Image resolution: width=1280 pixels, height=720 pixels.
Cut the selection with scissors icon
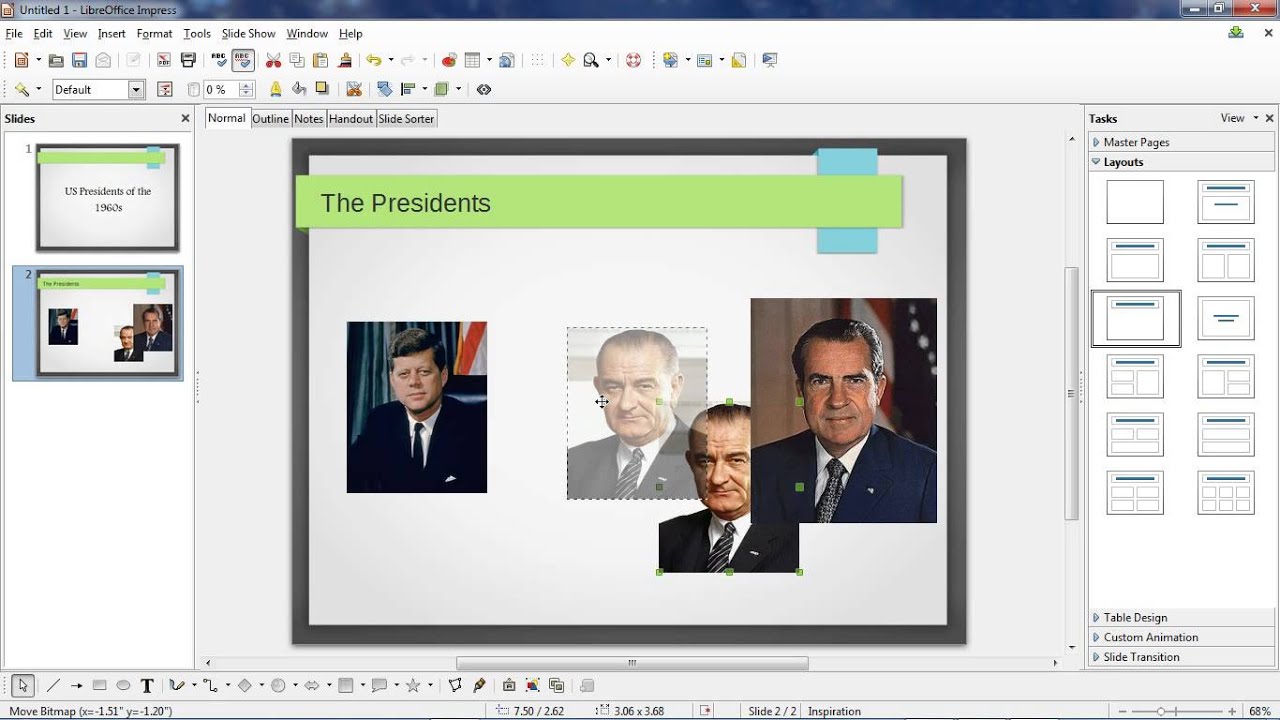point(273,60)
